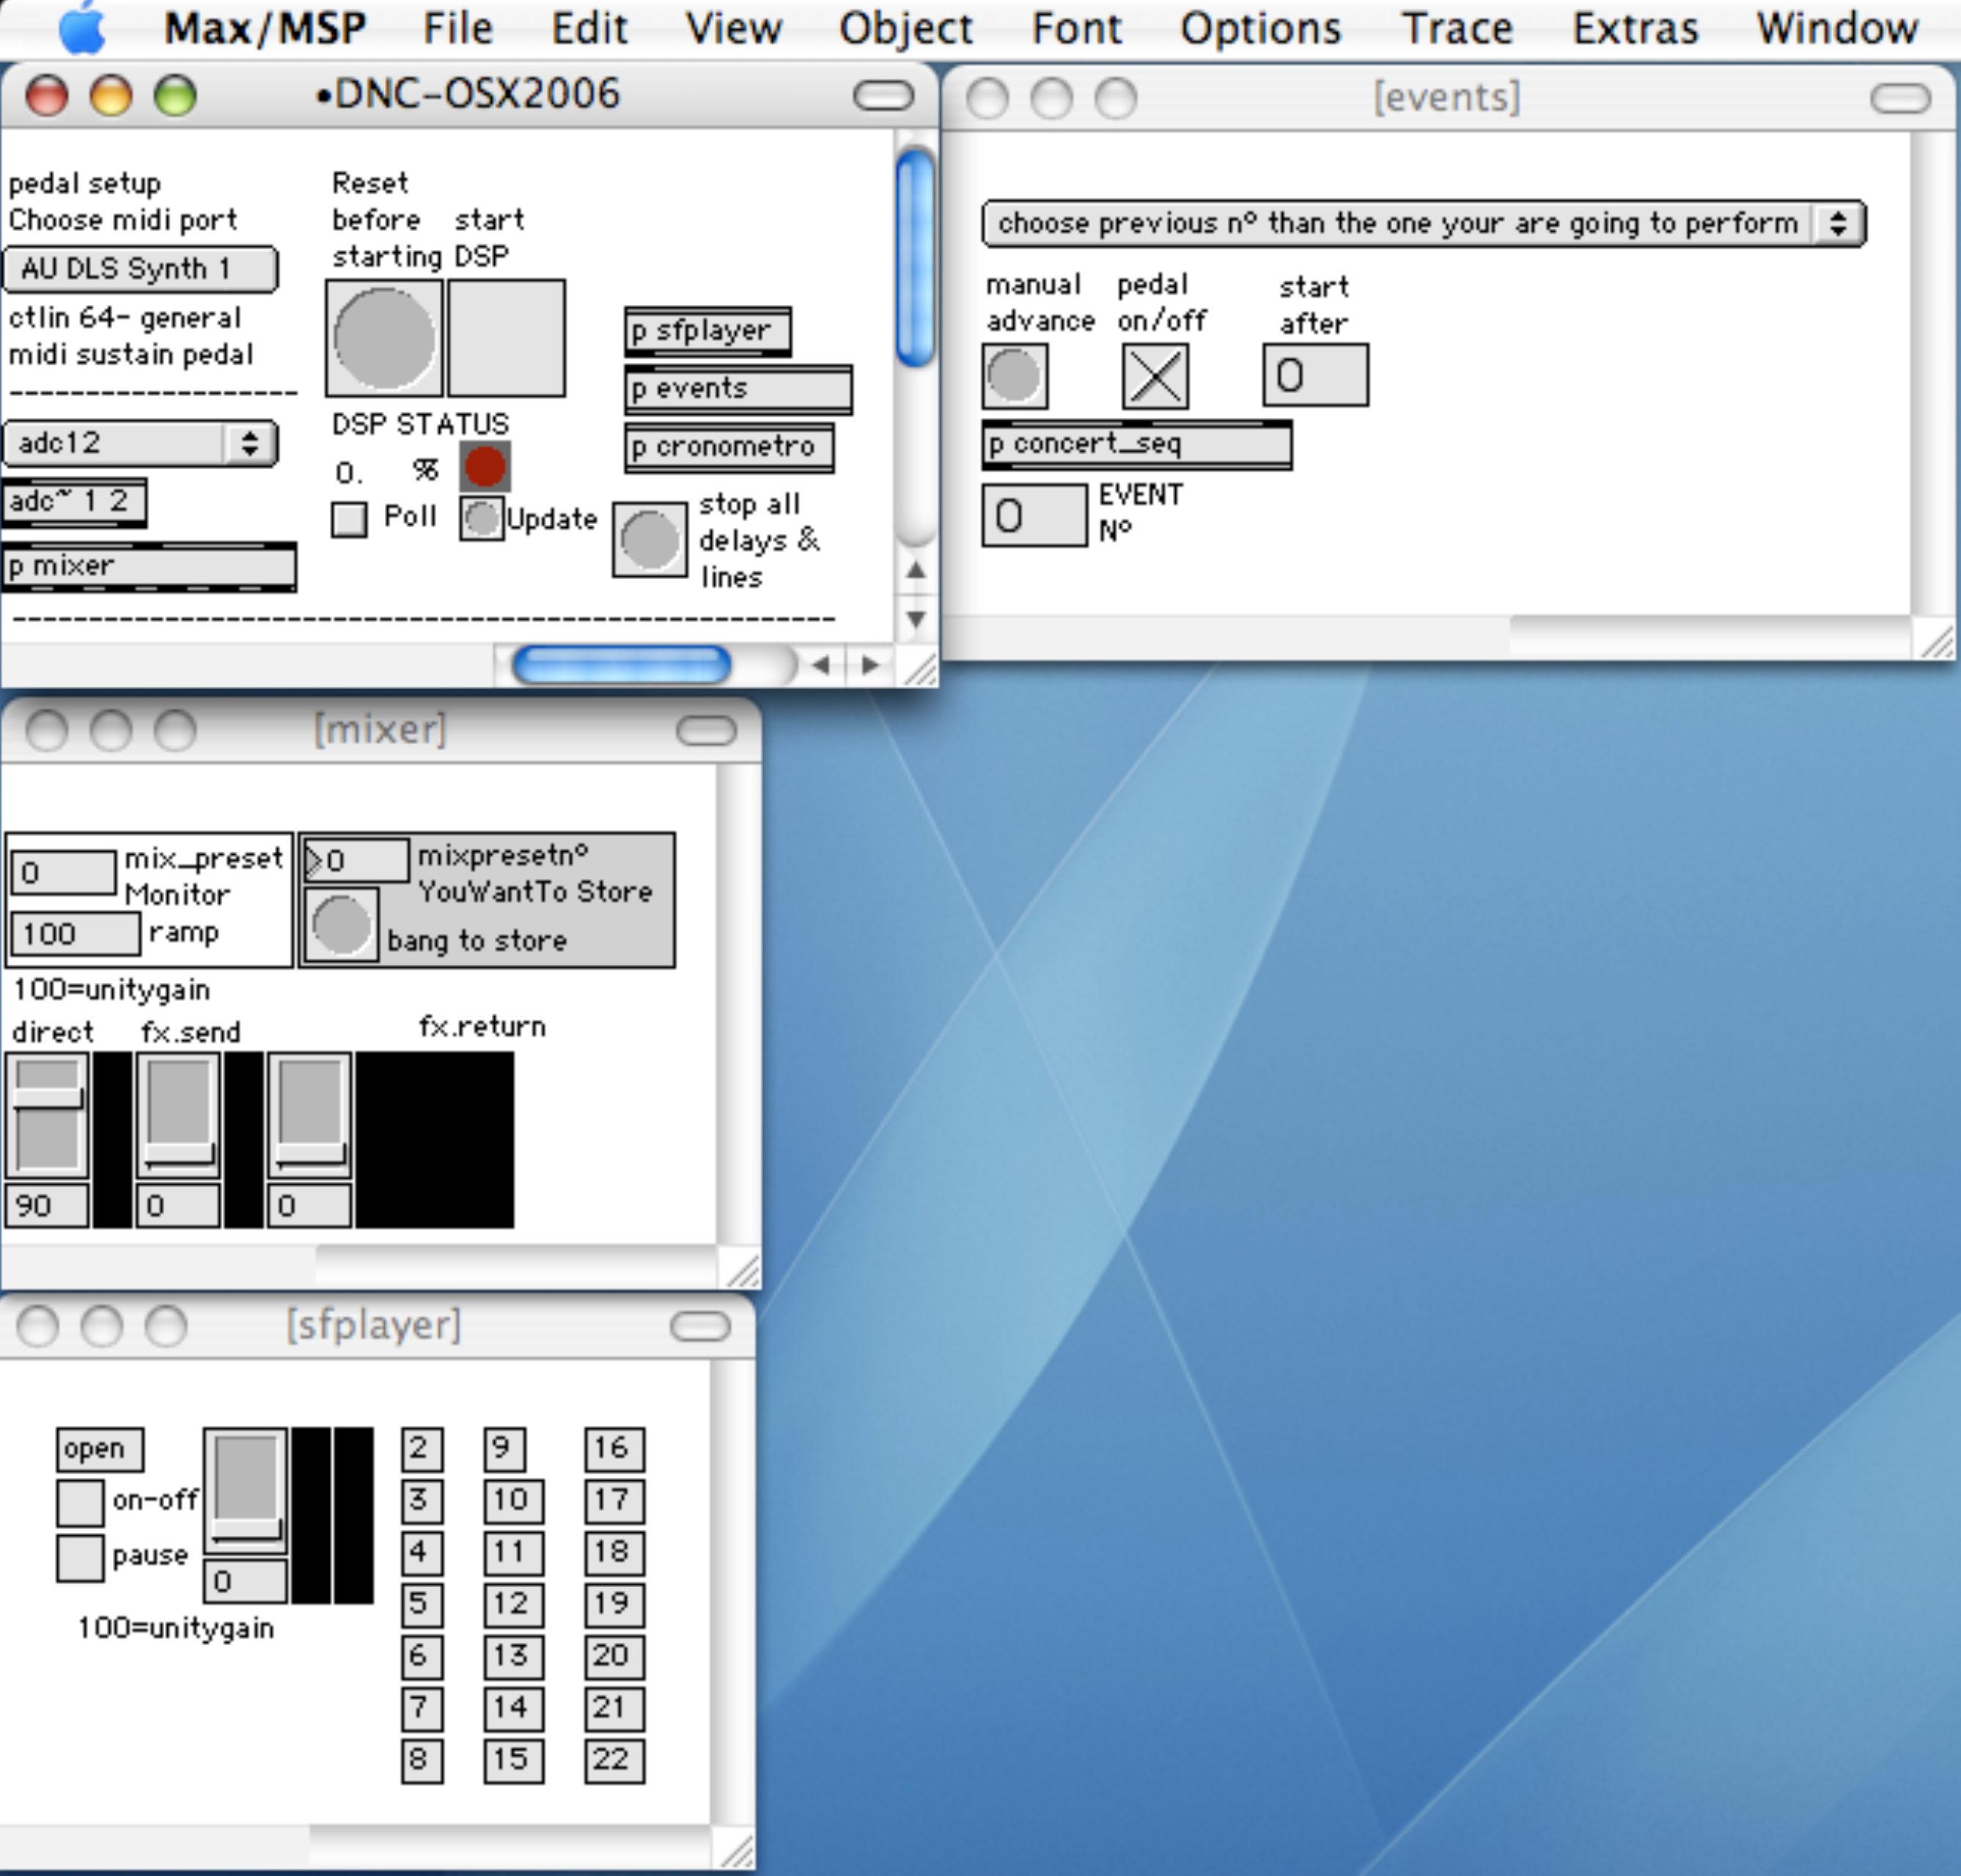Click the open message in sfplayer
Screen dimensions: 1961x1876
coord(100,1449)
